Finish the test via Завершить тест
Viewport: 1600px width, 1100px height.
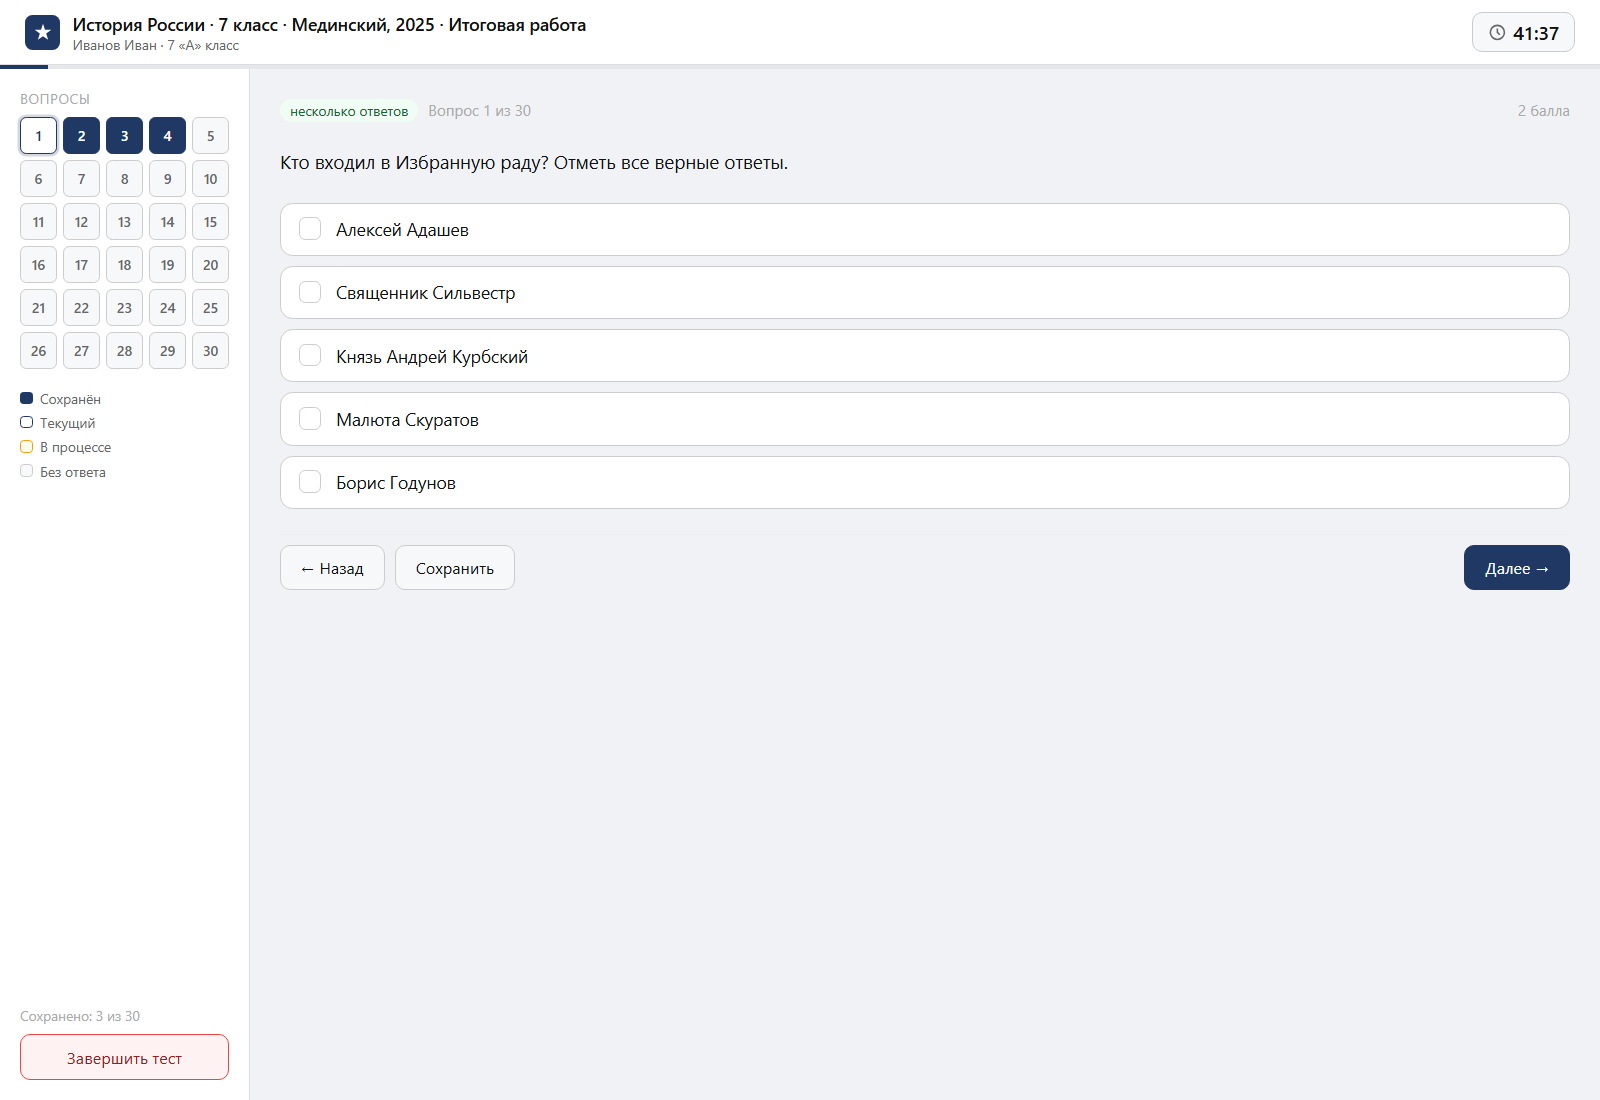click(x=124, y=1057)
